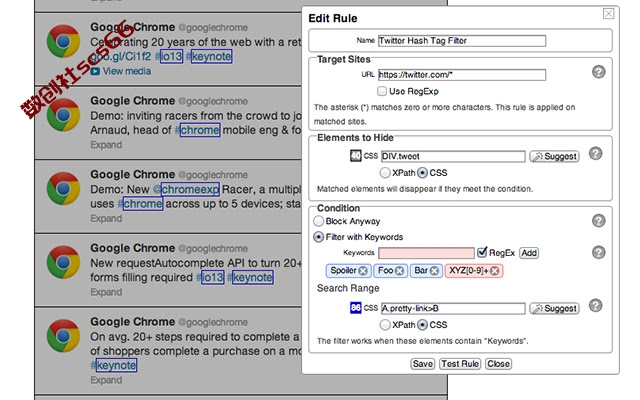Remove the XYZ[0-9]+ keyword tag
The width and height of the screenshot is (640, 400).
coord(494,271)
